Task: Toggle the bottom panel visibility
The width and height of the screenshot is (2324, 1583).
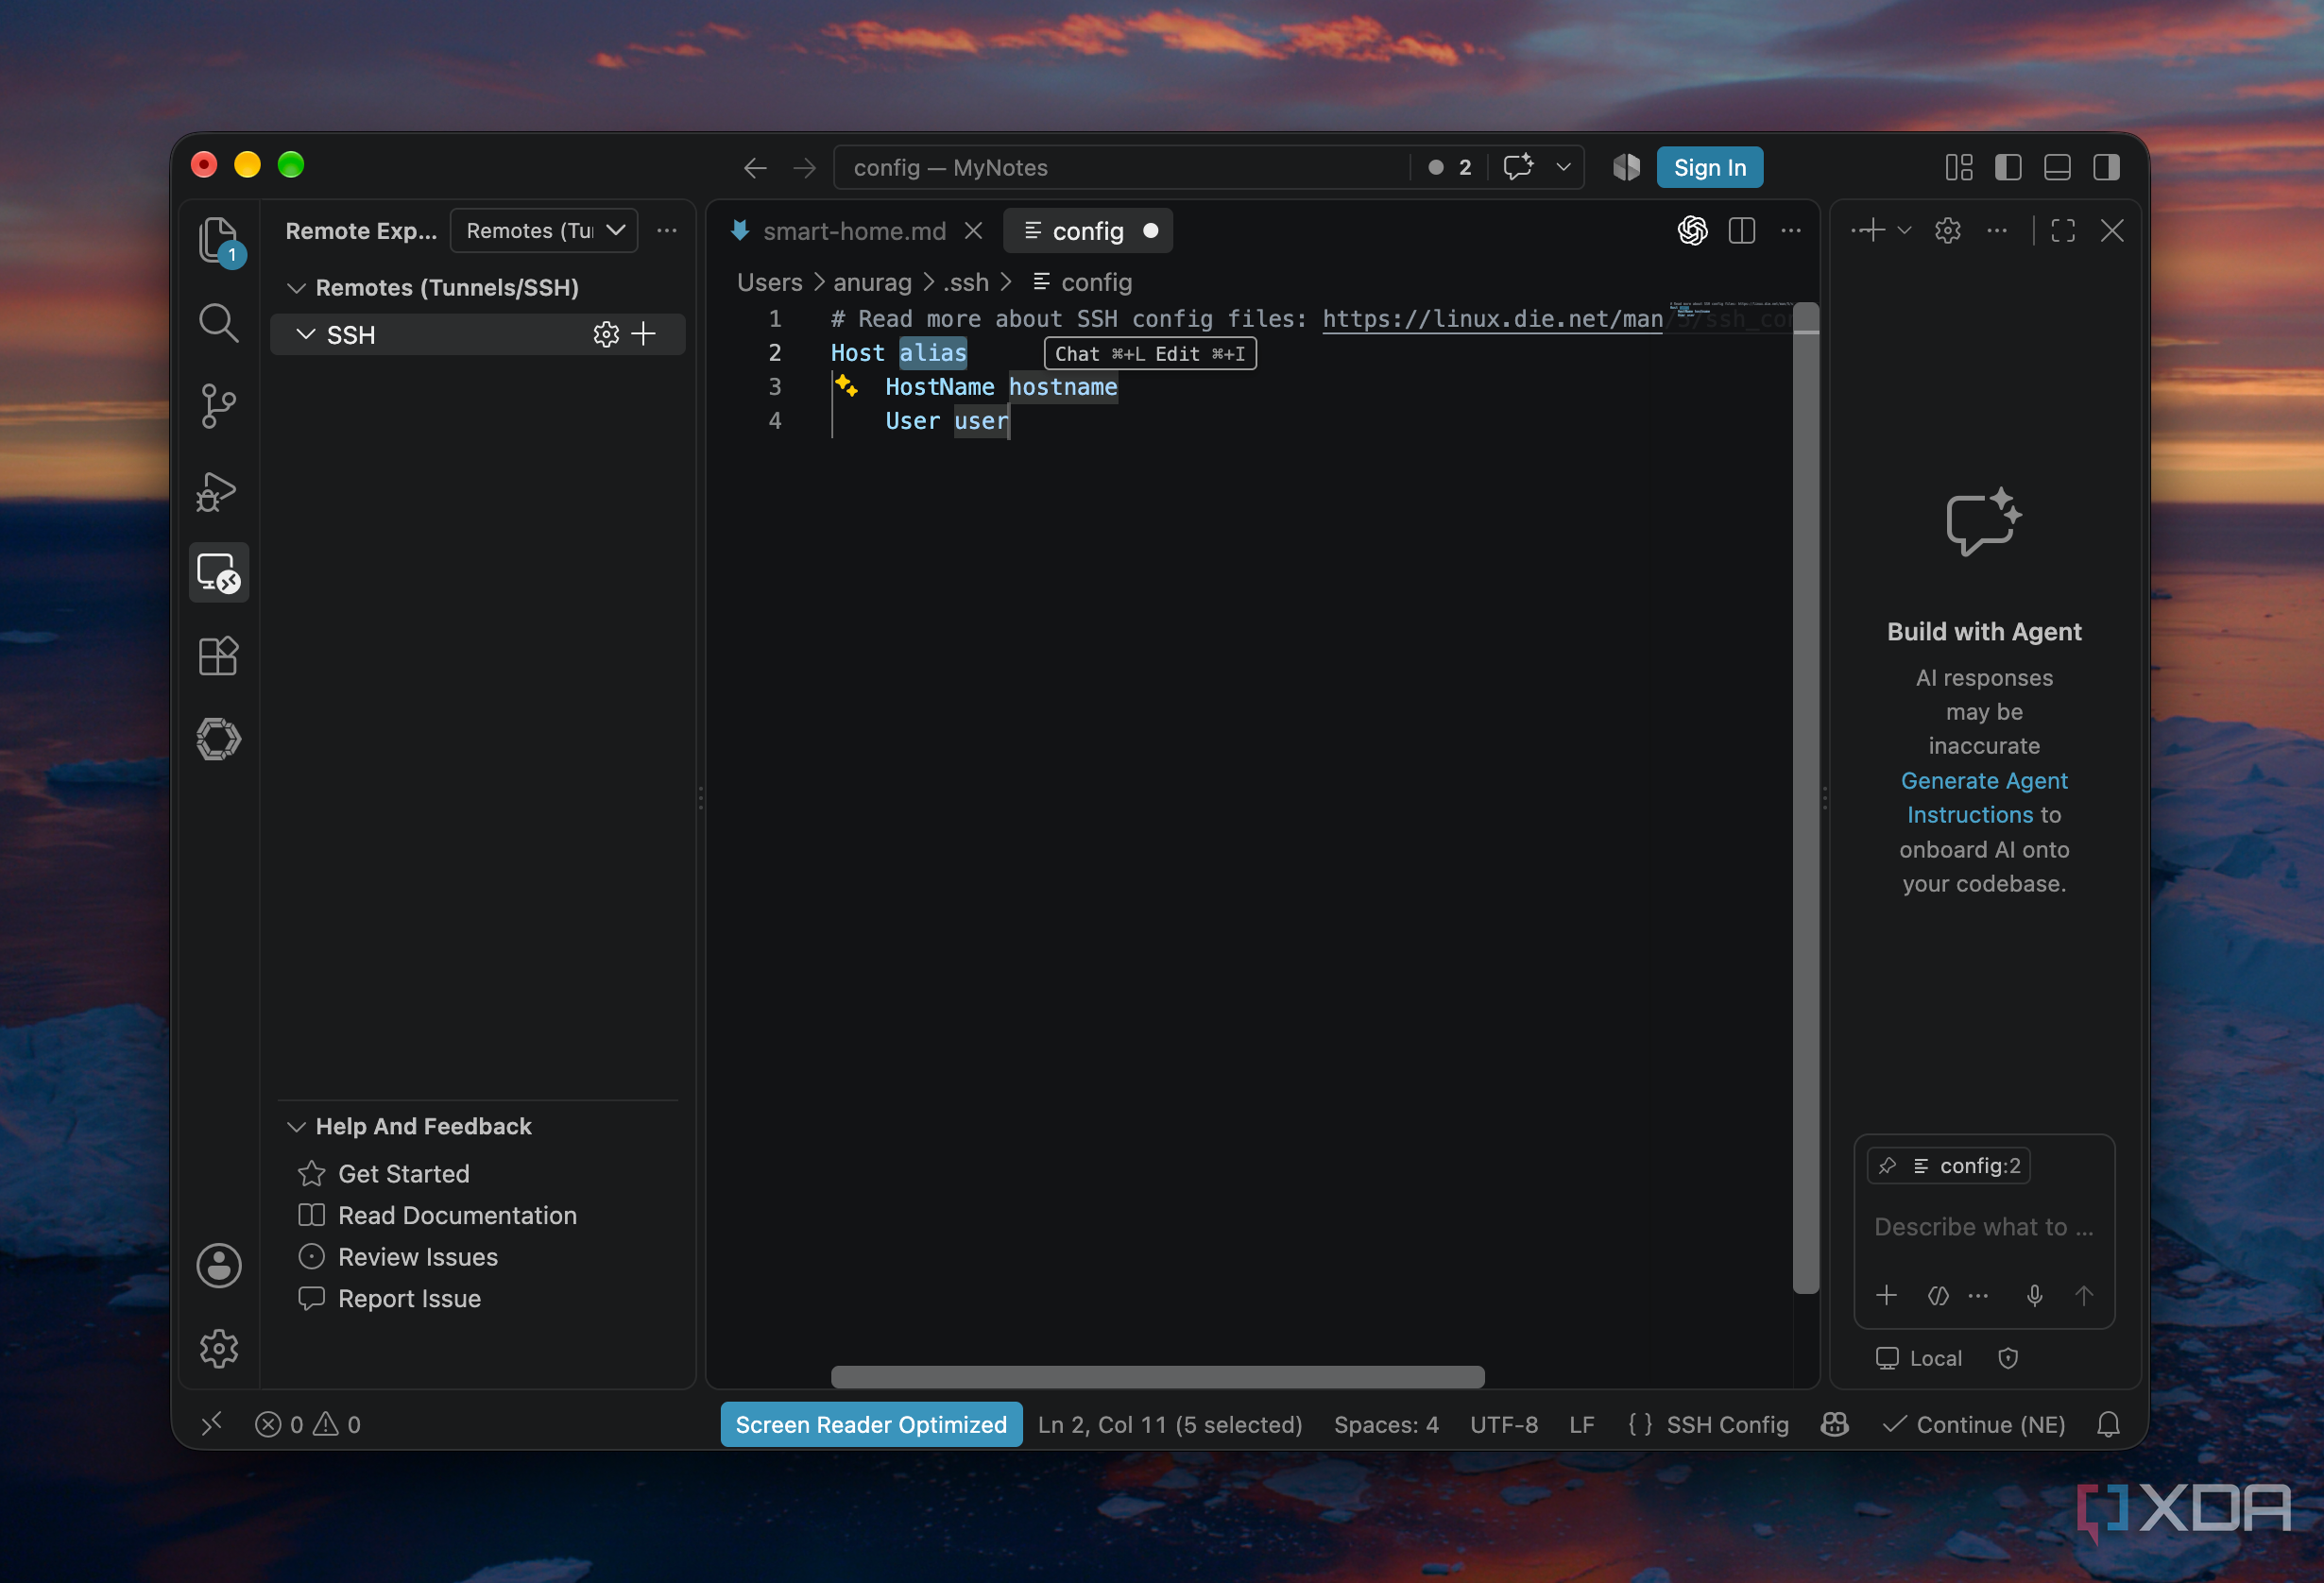Action: click(x=2056, y=167)
